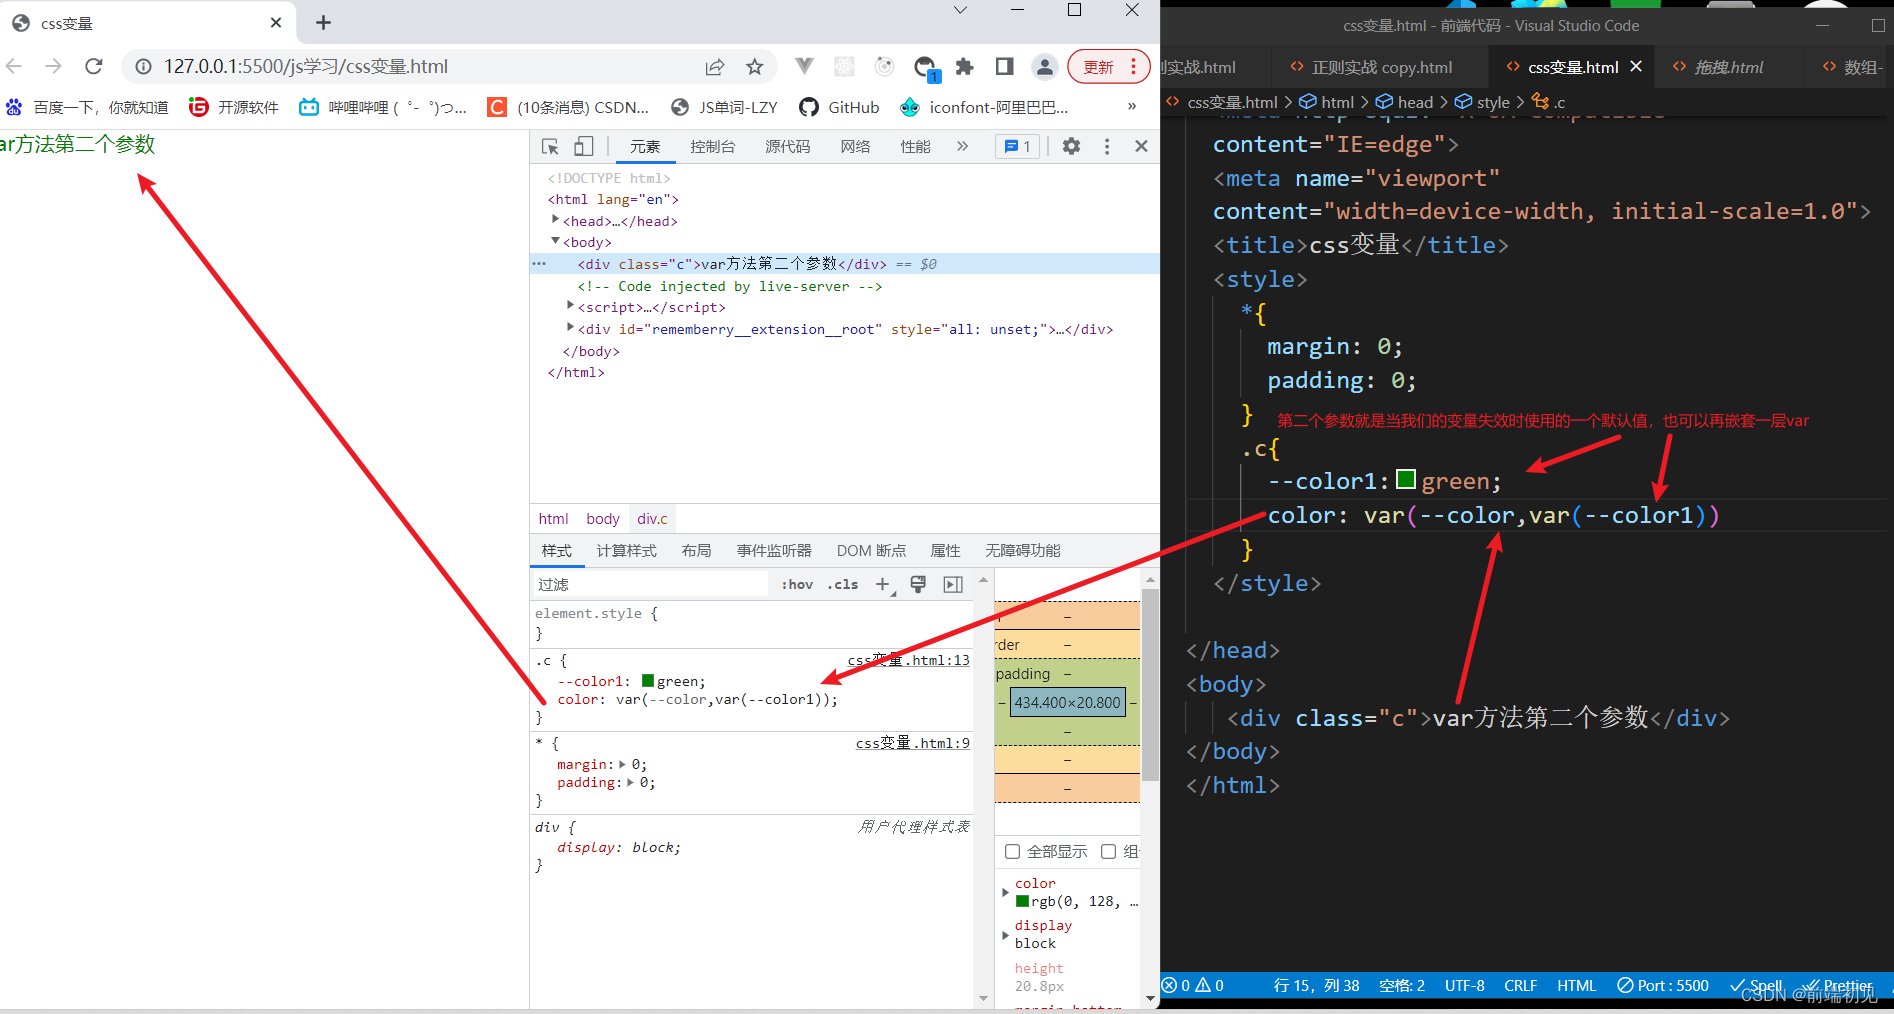Image resolution: width=1894 pixels, height=1014 pixels.
Task: Open the 计算样式 styles subtab
Action: (x=627, y=550)
